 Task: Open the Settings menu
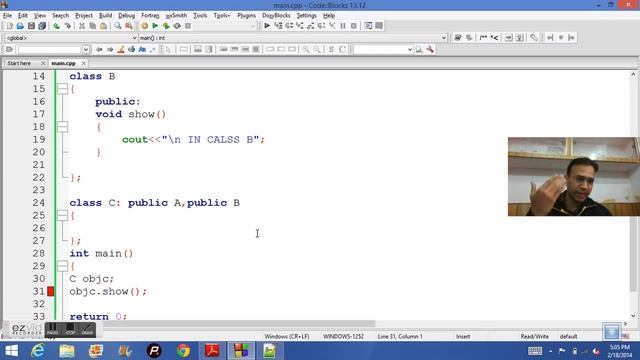(306, 16)
